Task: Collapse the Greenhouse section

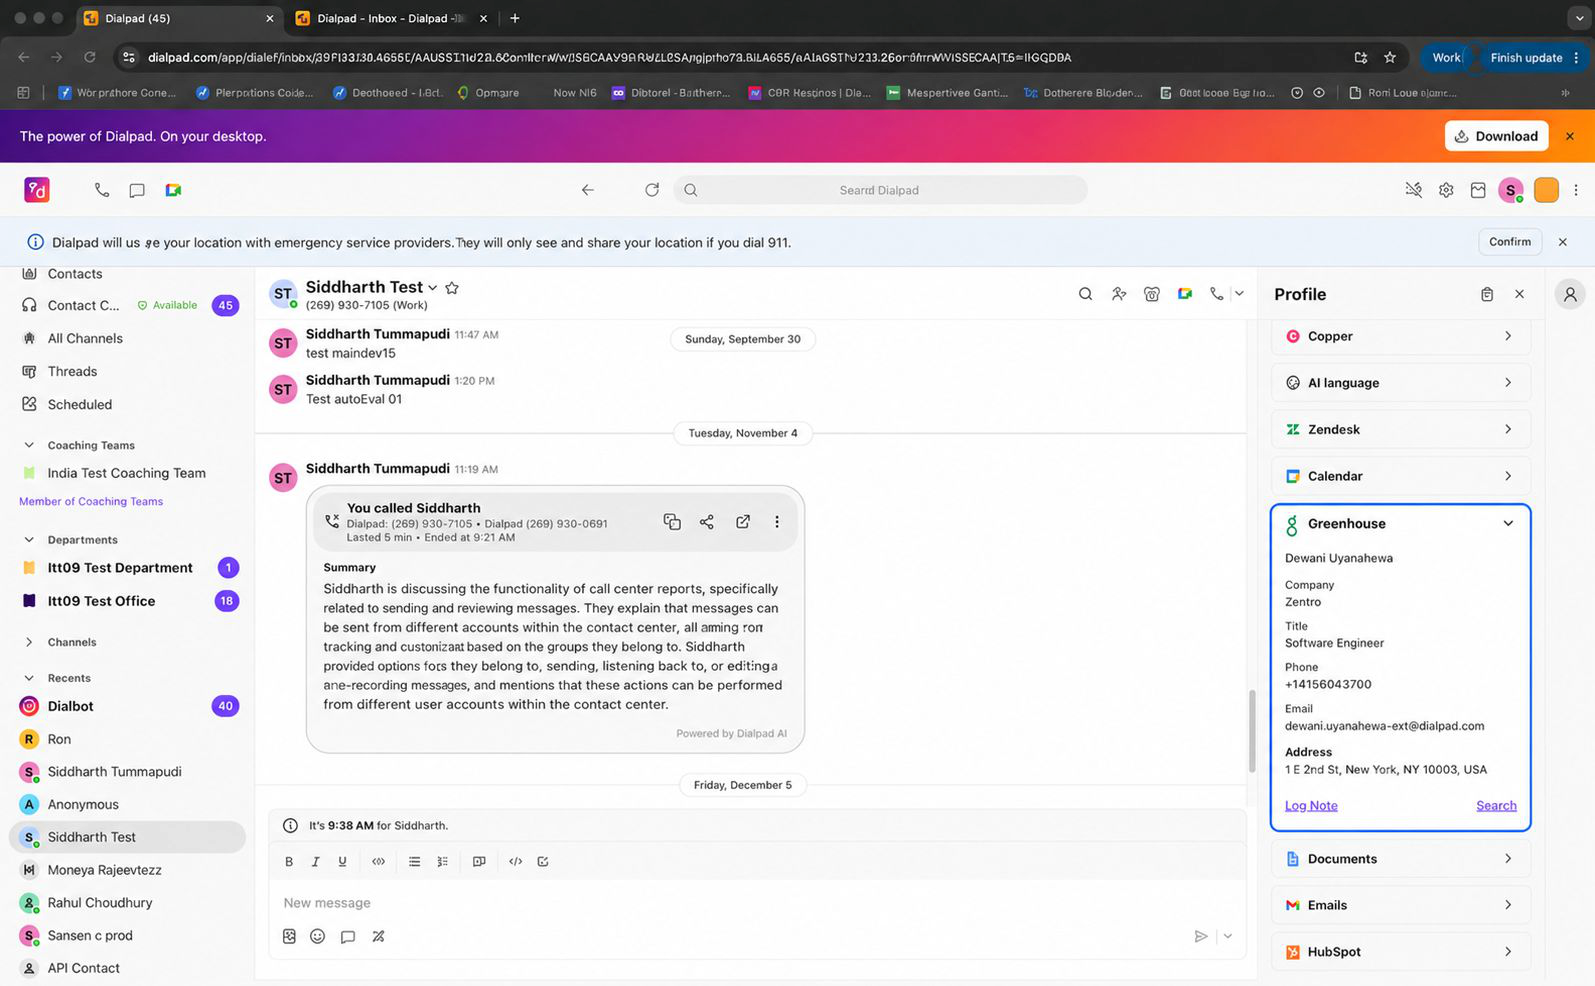Action: pos(1508,524)
